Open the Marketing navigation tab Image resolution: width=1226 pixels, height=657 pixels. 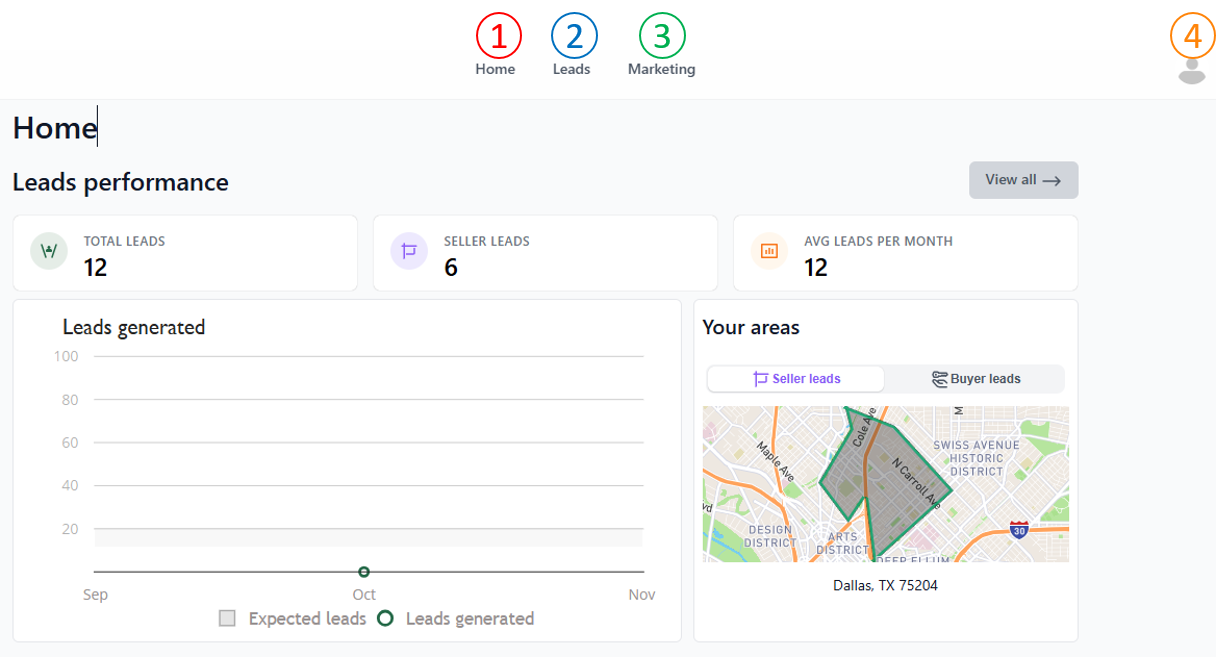click(x=661, y=70)
